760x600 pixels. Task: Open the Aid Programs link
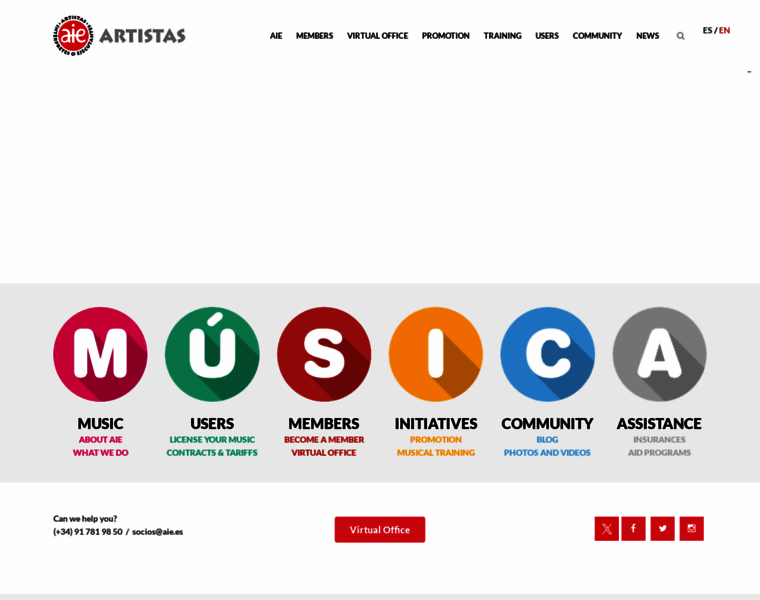659,453
